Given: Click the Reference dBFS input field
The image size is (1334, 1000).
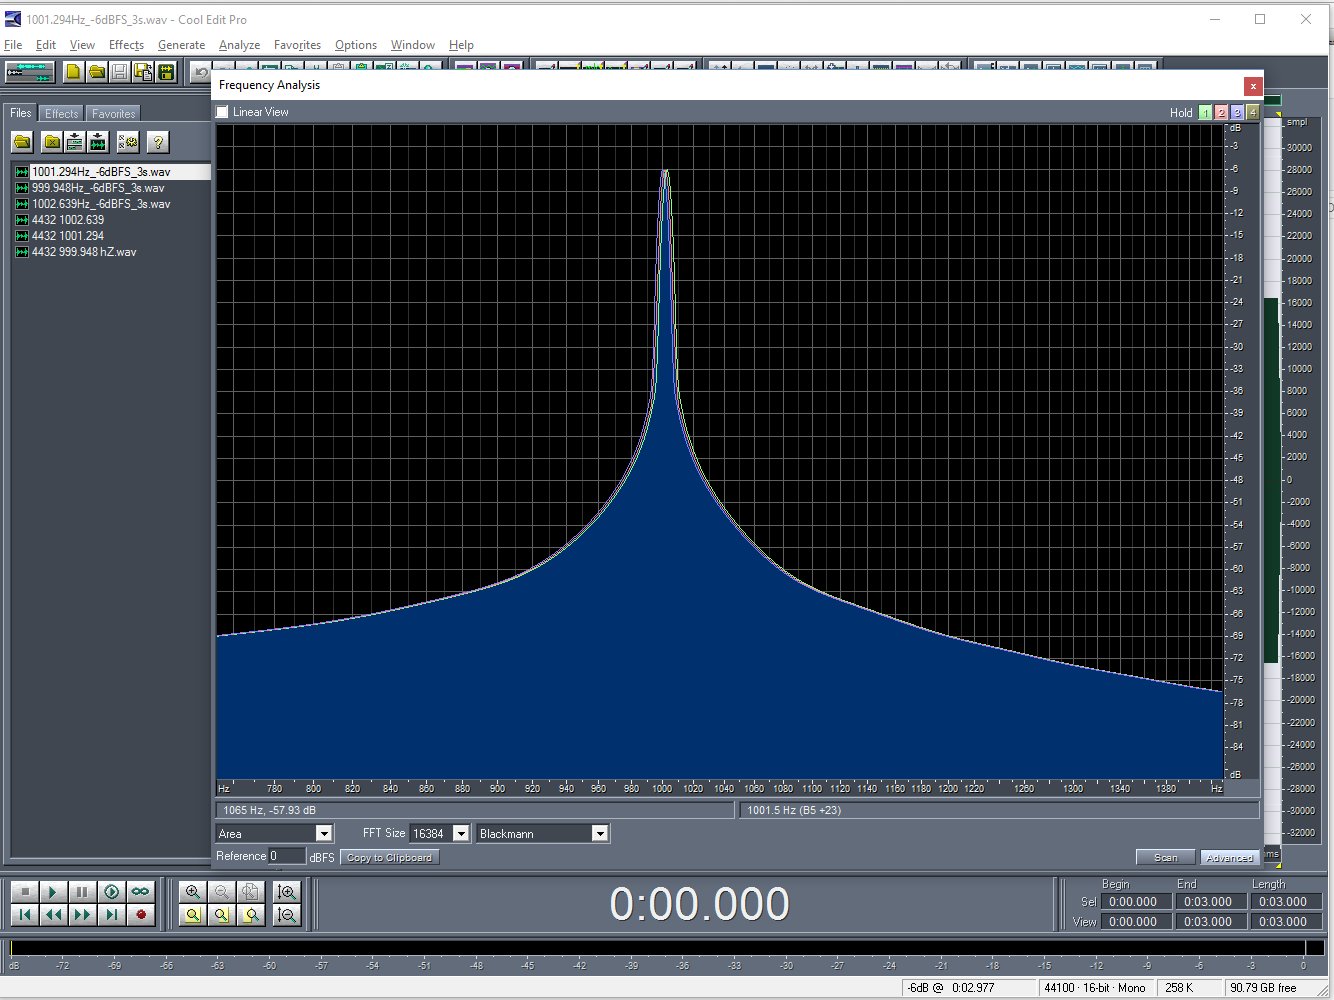Looking at the screenshot, I should tap(286, 856).
